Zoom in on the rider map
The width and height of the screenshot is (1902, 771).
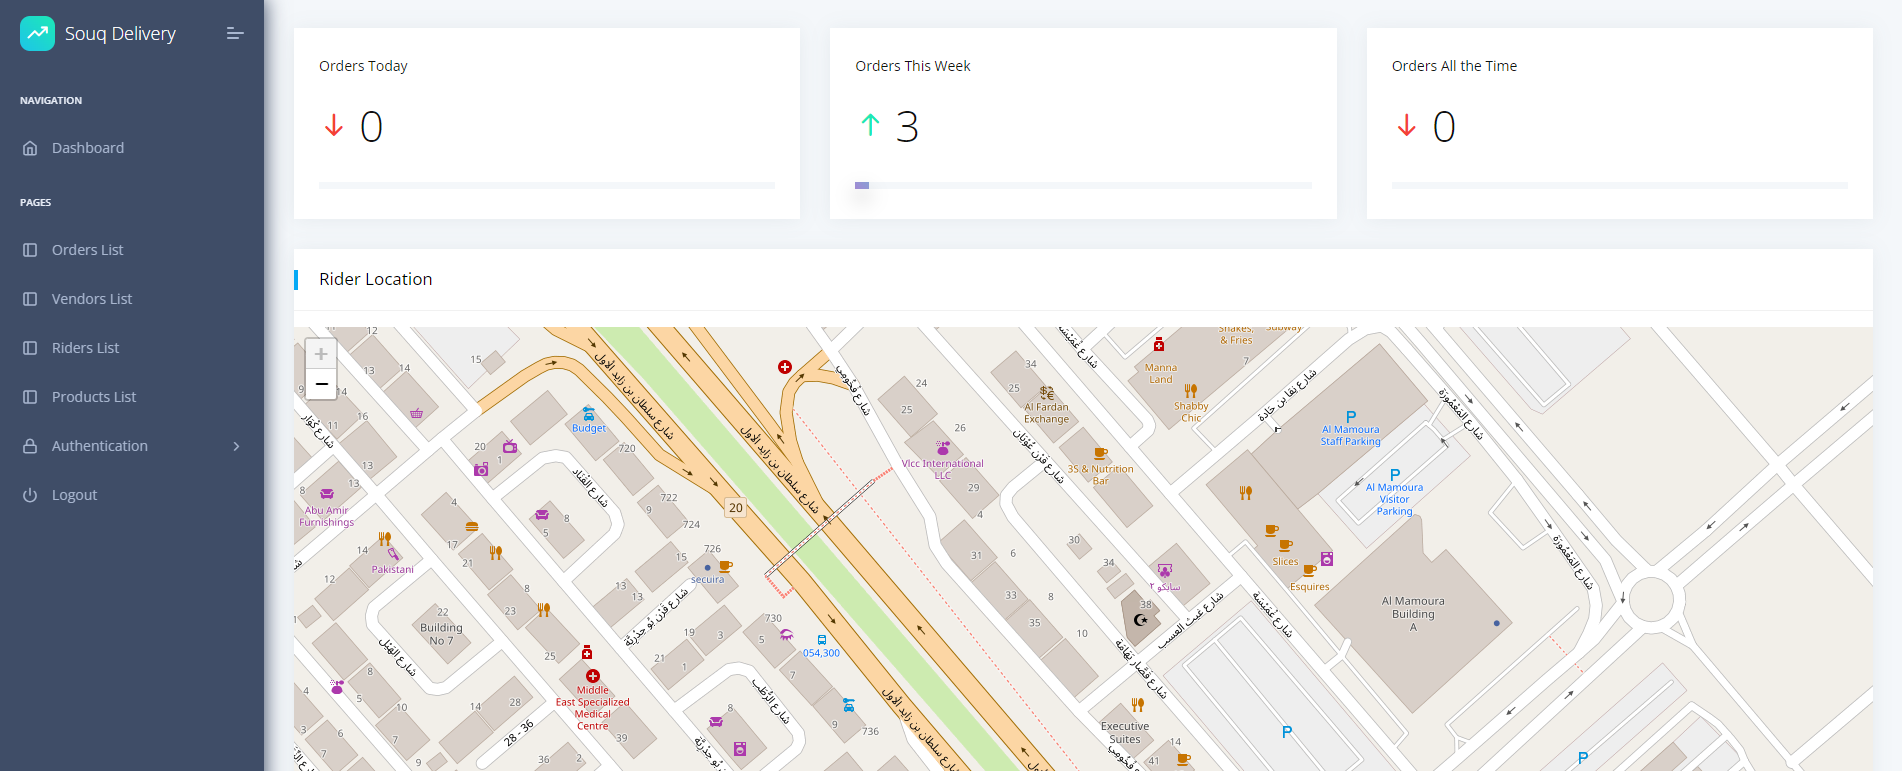pos(321,354)
